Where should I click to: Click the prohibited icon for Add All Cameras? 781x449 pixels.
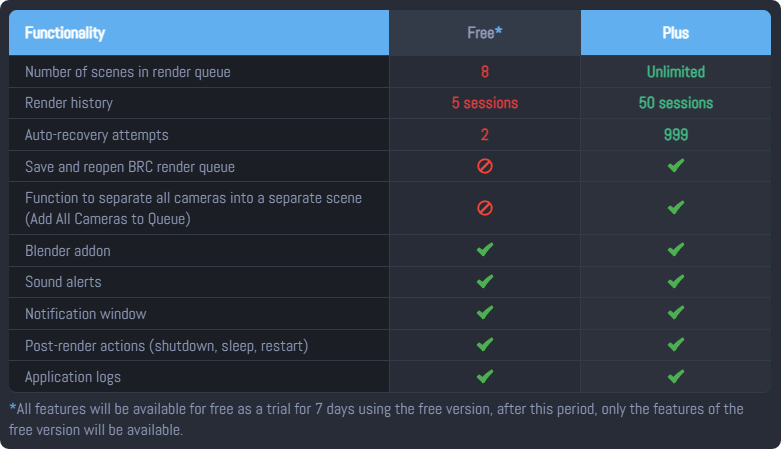point(485,208)
